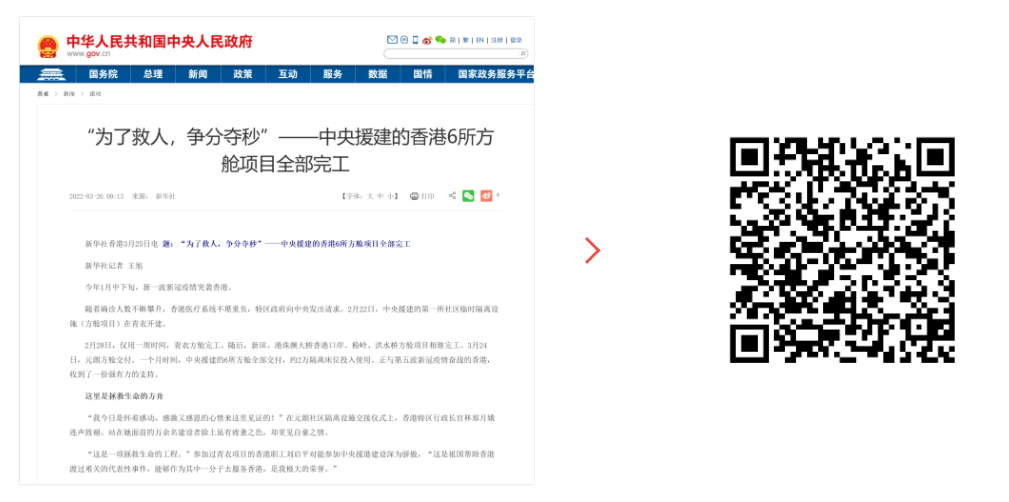
Task: Open the 数据 navigation menu
Action: tap(378, 74)
